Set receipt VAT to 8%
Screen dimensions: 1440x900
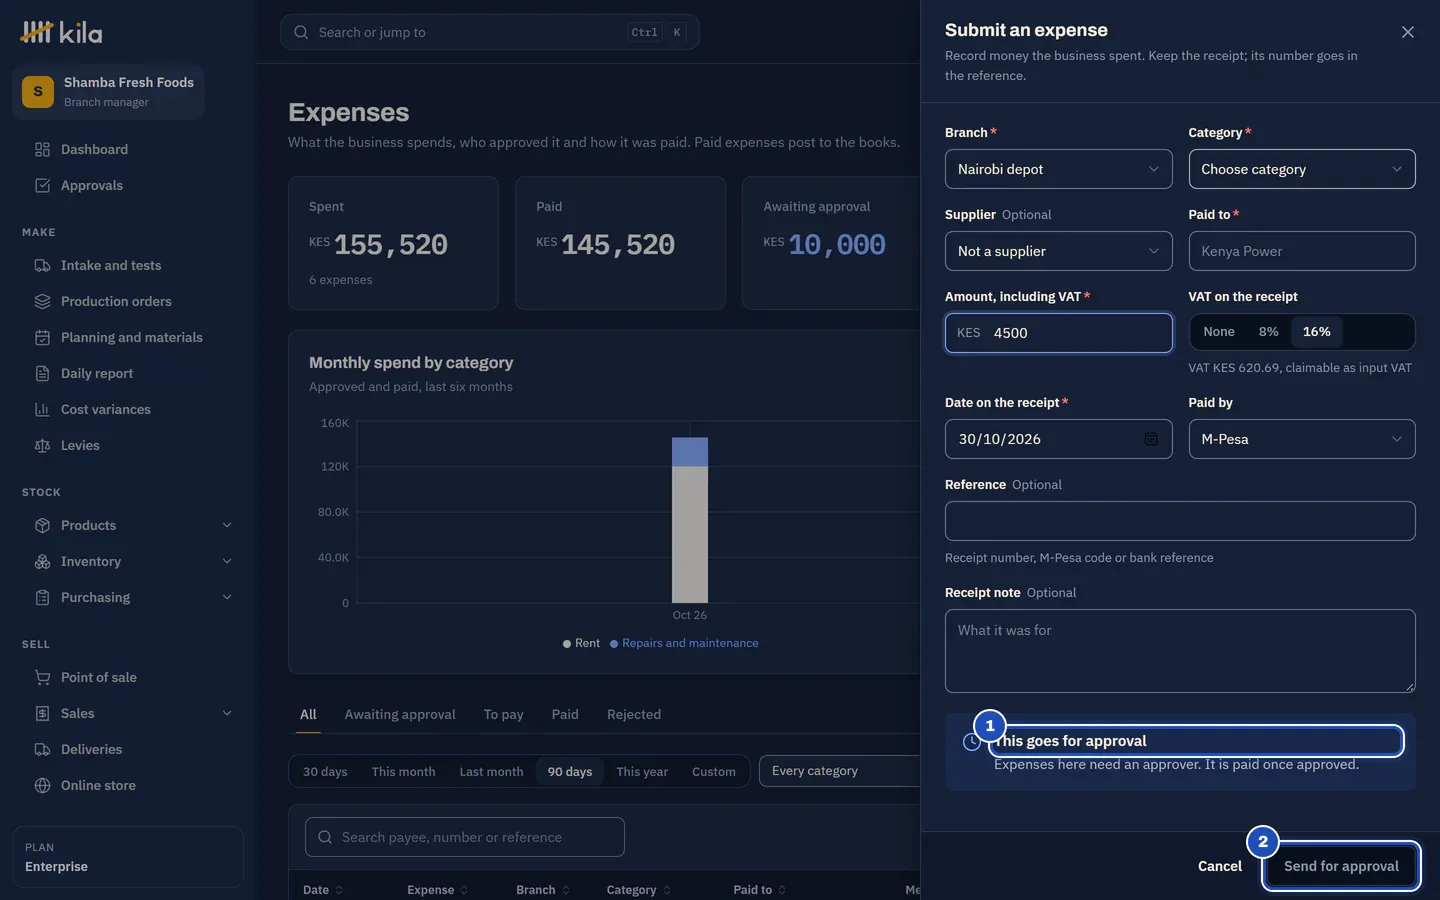point(1268,332)
